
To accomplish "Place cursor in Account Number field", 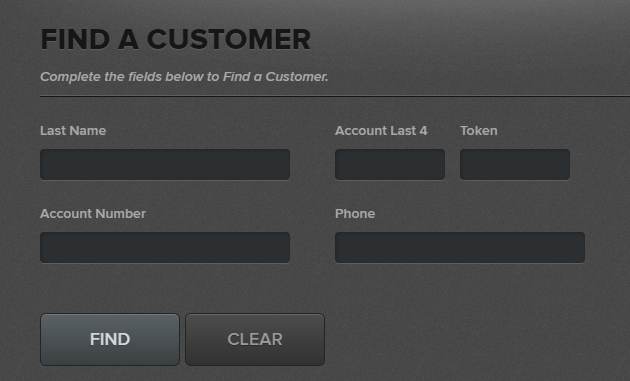I will click(165, 248).
